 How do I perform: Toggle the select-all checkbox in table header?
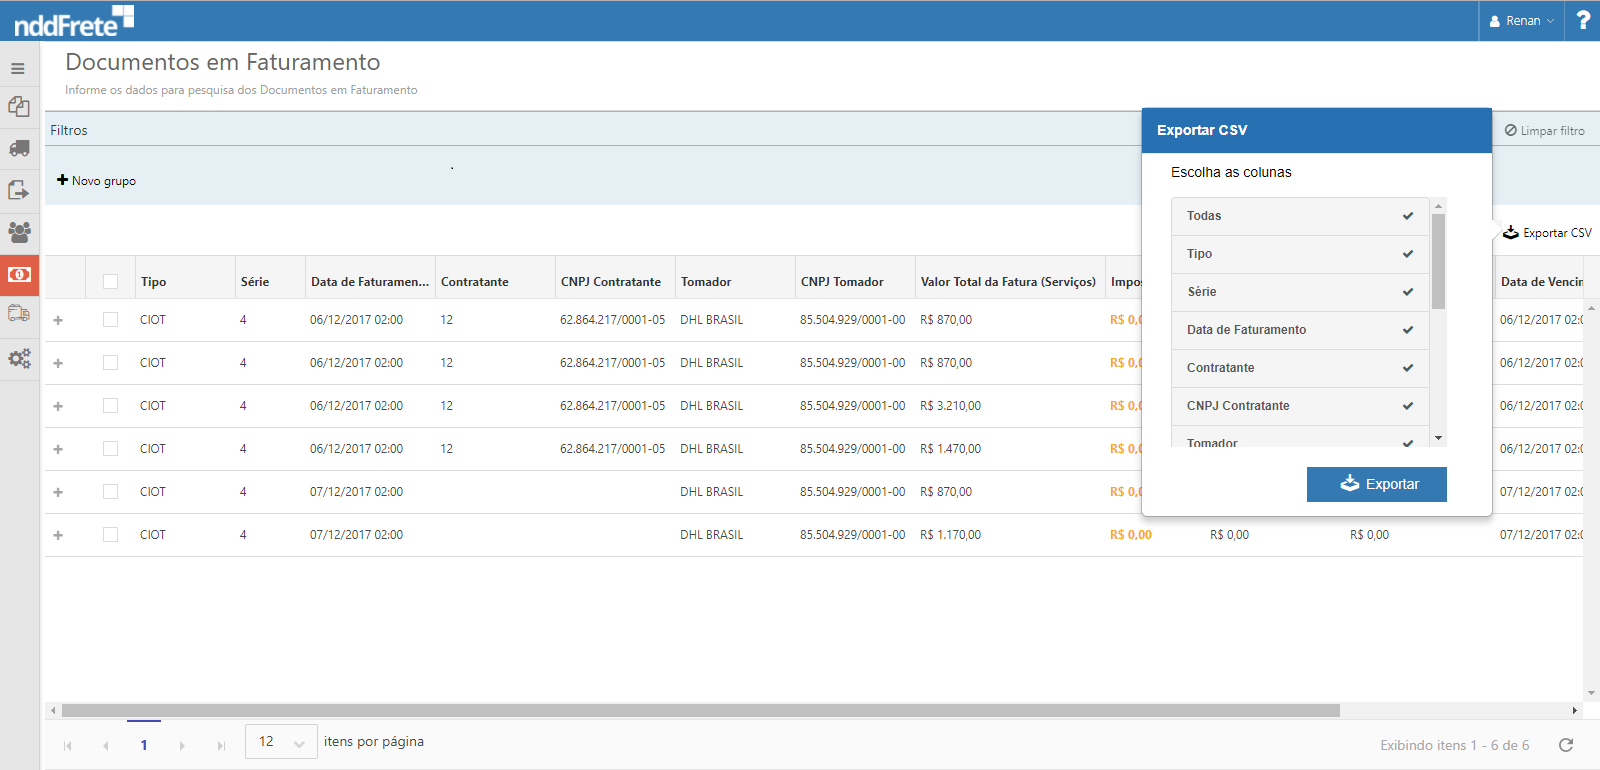110,282
